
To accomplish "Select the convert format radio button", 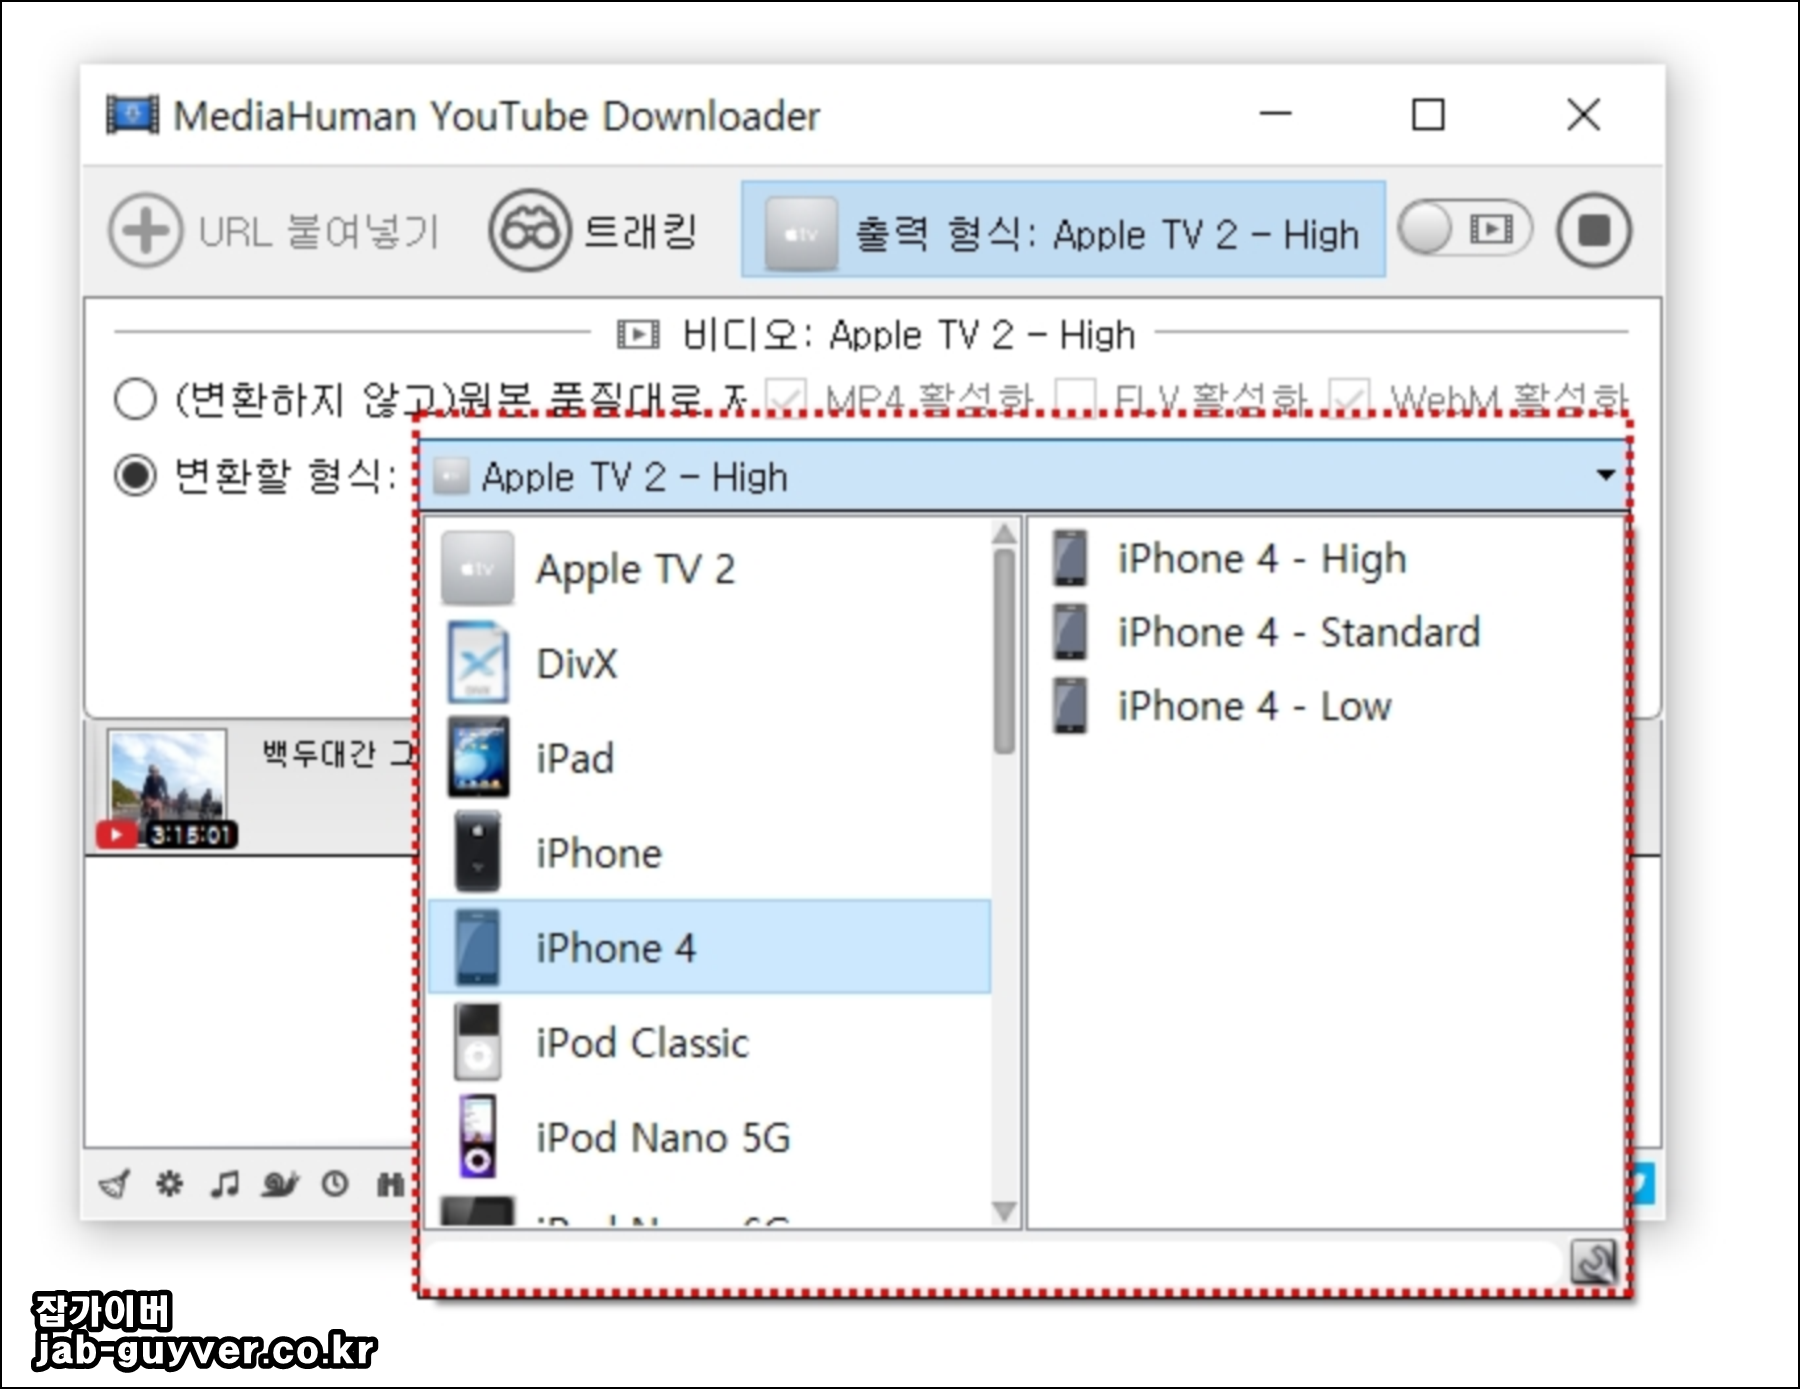I will pos(135,475).
